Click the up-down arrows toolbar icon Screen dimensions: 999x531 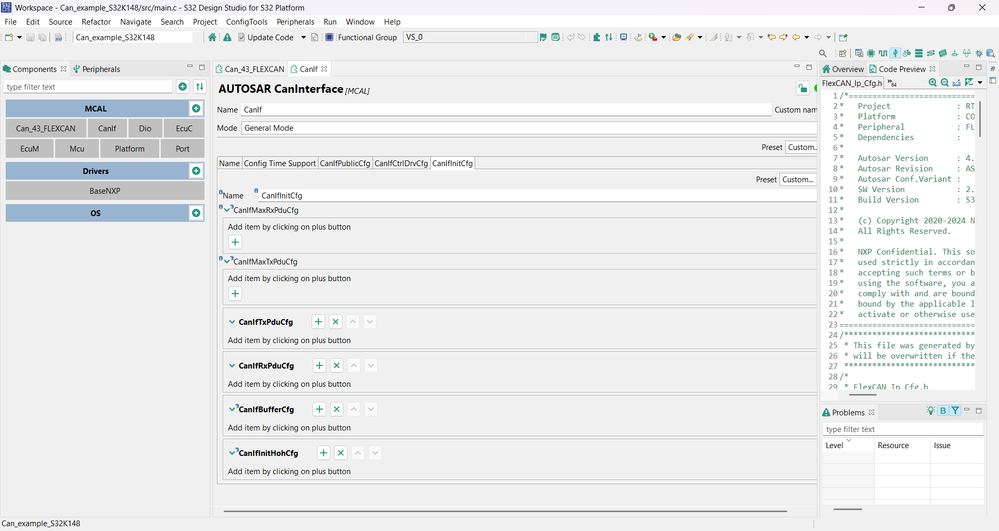tap(608, 37)
